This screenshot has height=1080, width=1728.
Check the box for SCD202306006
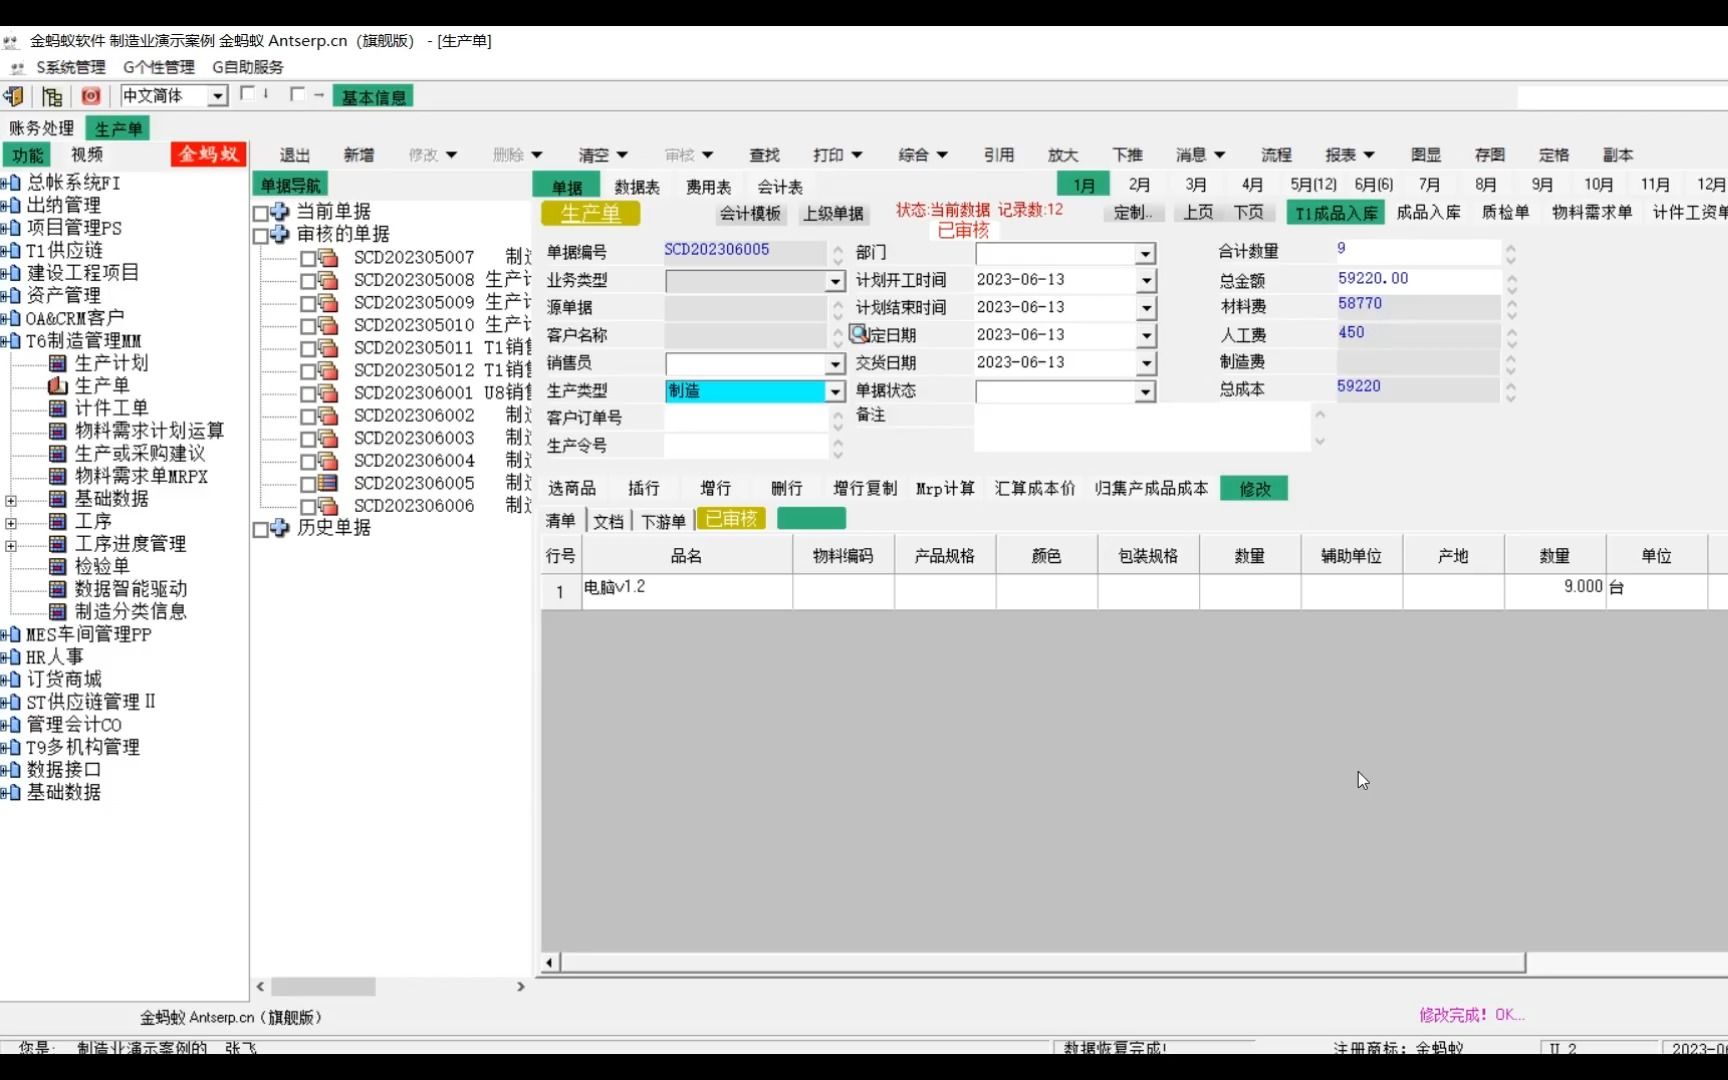click(308, 507)
